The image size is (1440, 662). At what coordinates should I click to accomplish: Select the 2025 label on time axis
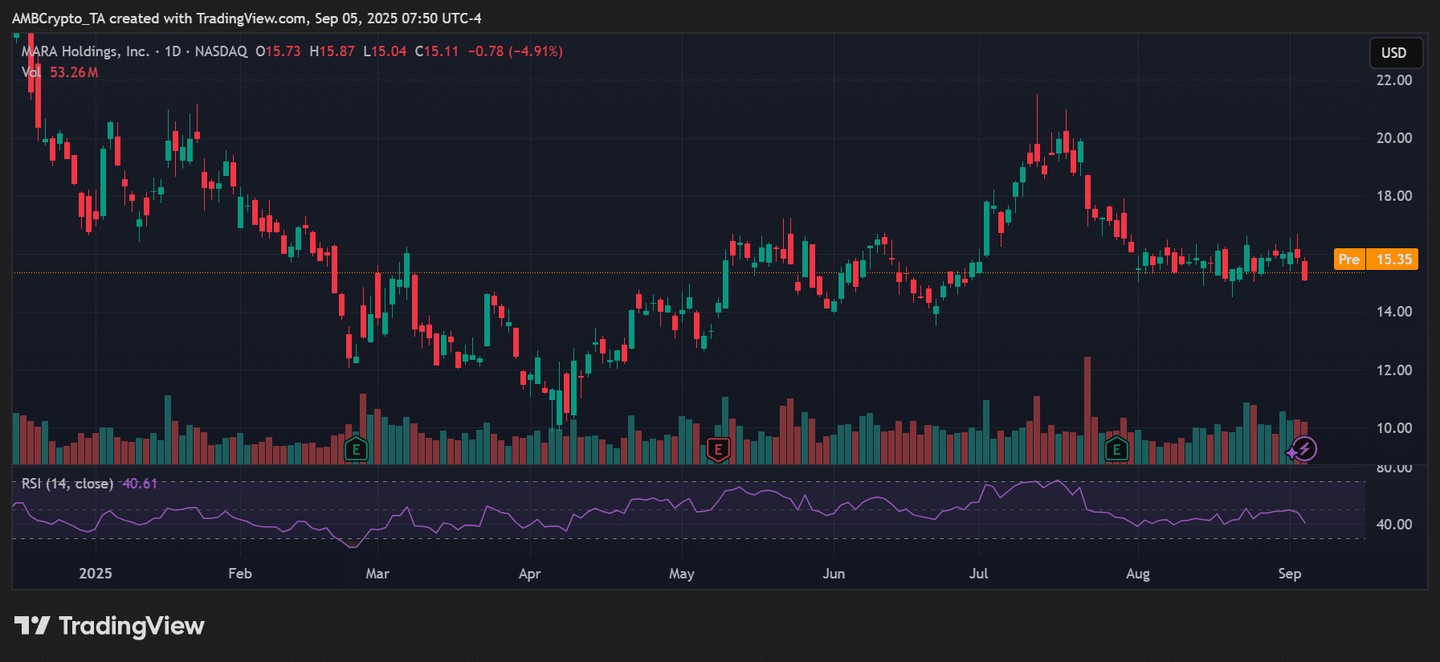(95, 575)
